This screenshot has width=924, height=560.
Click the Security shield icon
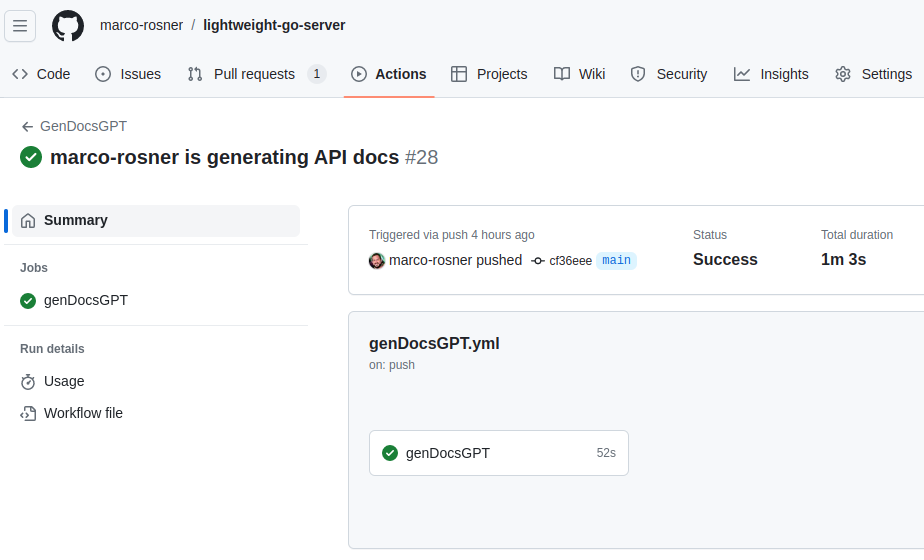click(x=638, y=74)
